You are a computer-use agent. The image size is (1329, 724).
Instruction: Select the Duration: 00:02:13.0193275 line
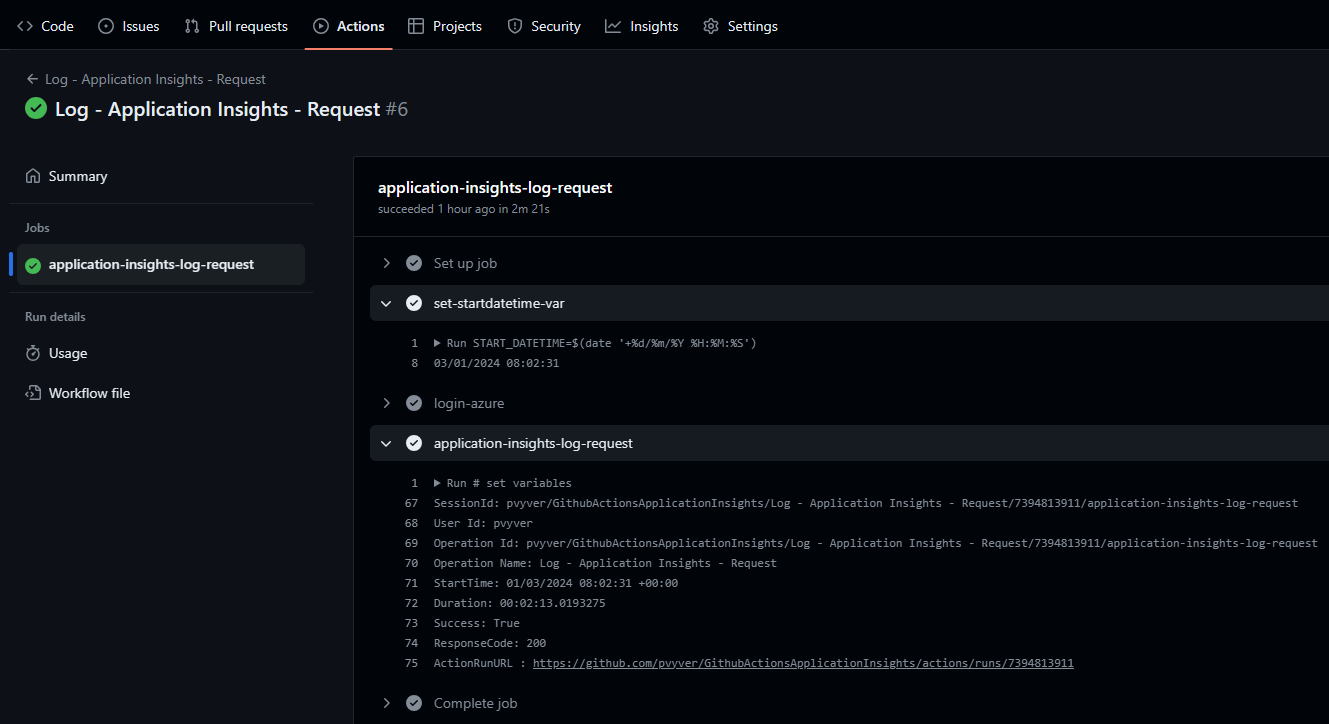tap(519, 603)
